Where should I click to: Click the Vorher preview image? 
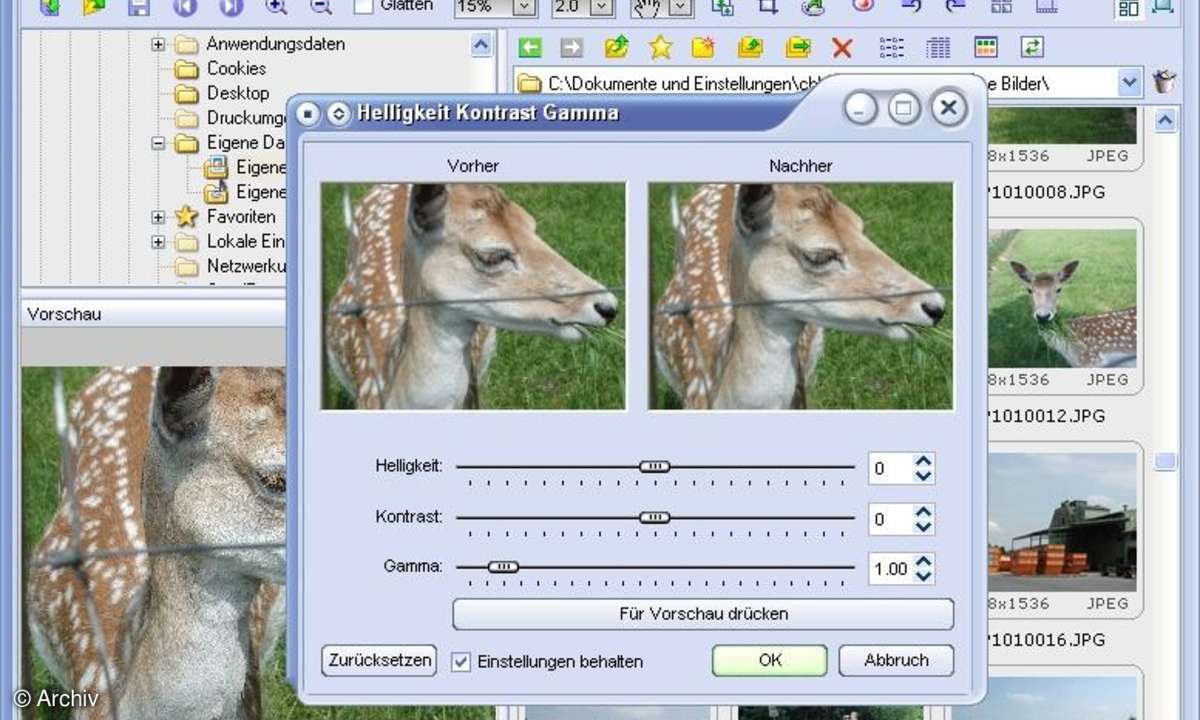(x=474, y=296)
